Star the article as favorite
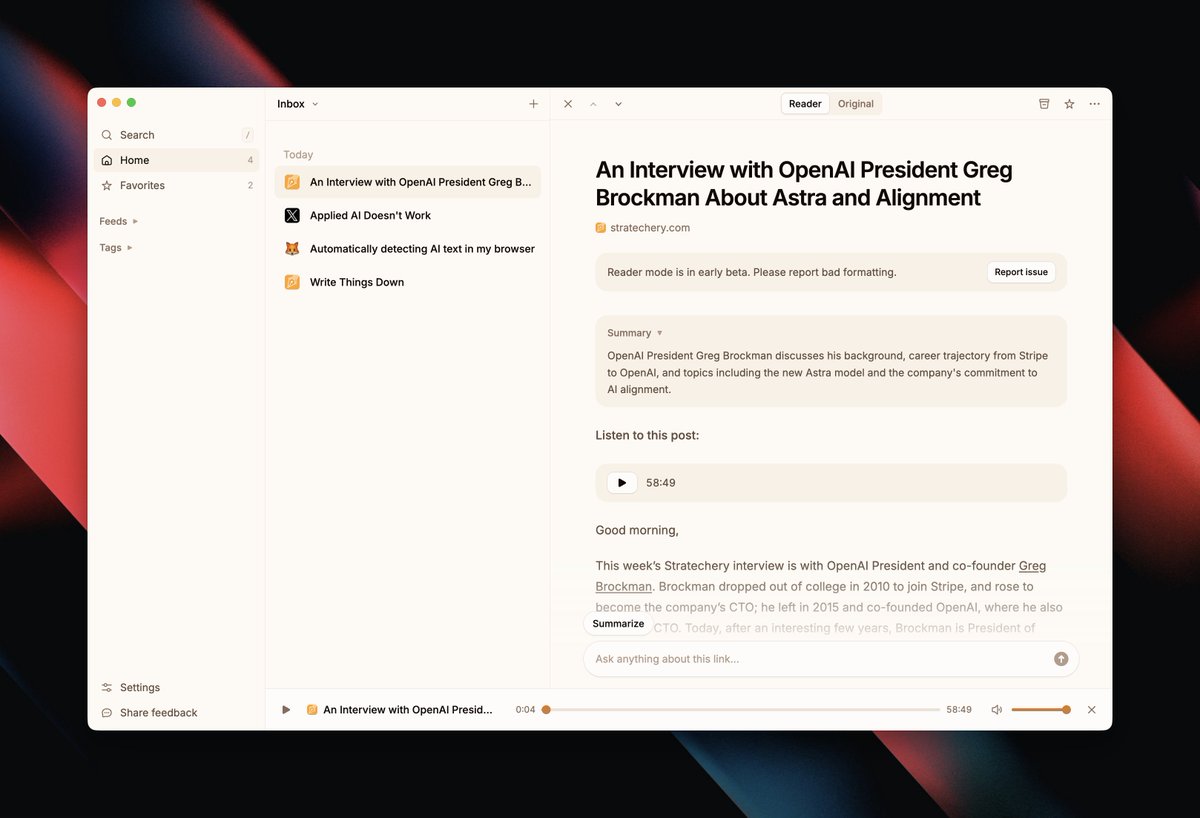This screenshot has width=1200, height=818. coord(1069,104)
